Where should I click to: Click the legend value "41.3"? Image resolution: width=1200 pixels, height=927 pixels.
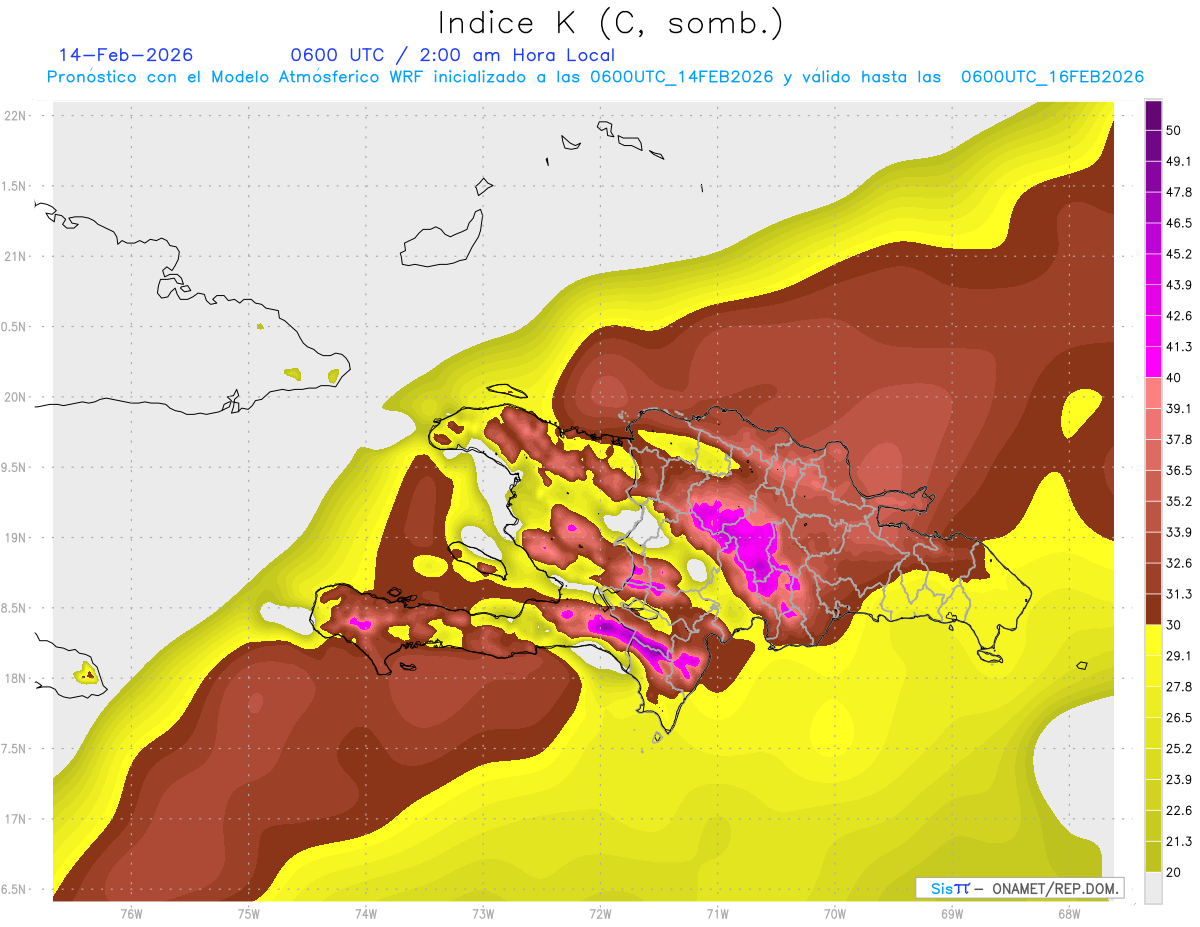[x=1178, y=347]
